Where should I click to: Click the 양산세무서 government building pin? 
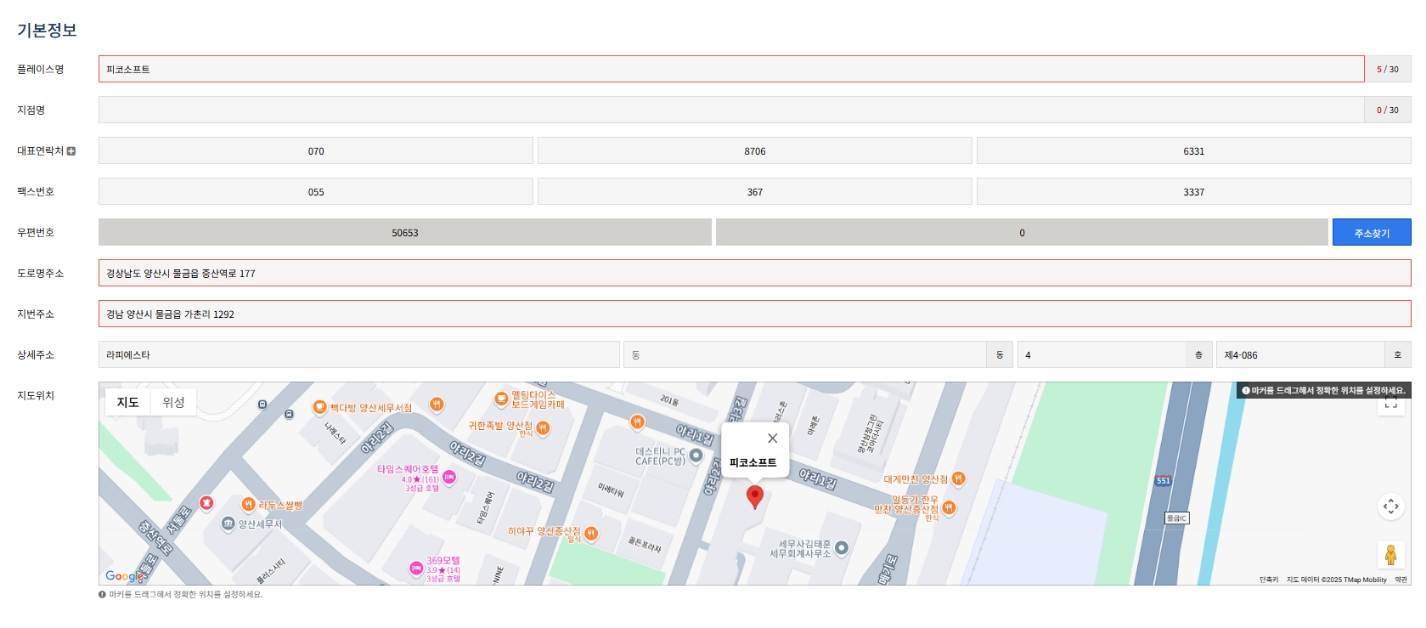click(x=228, y=524)
